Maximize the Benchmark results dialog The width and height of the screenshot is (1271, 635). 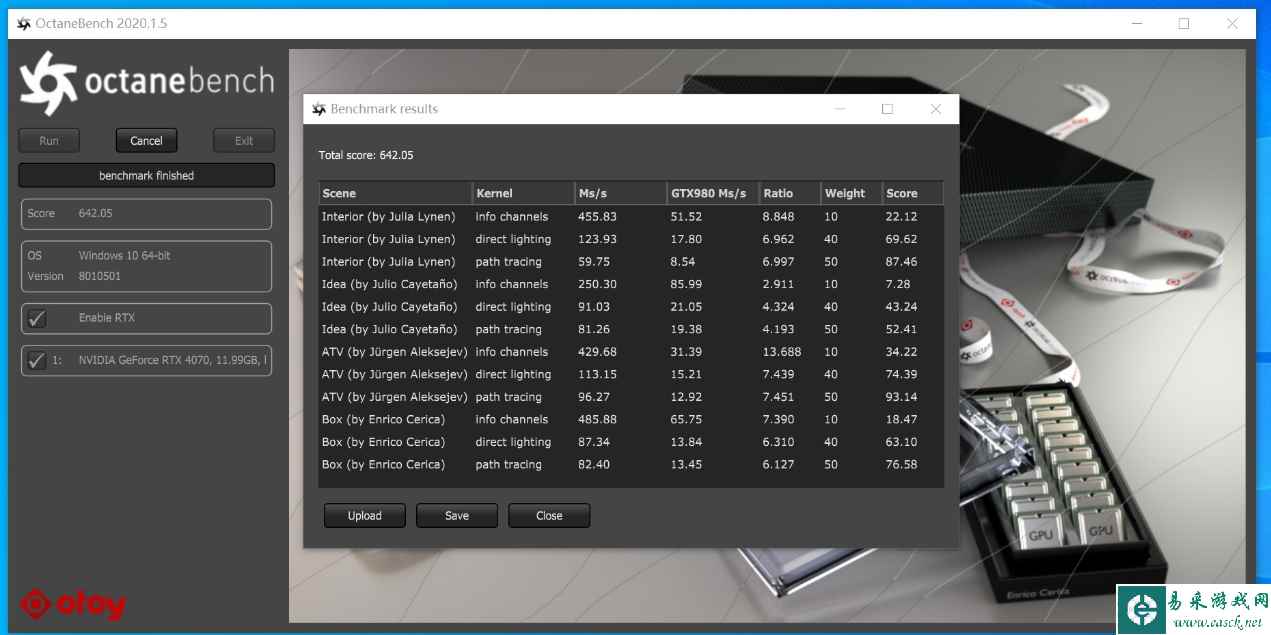click(887, 109)
